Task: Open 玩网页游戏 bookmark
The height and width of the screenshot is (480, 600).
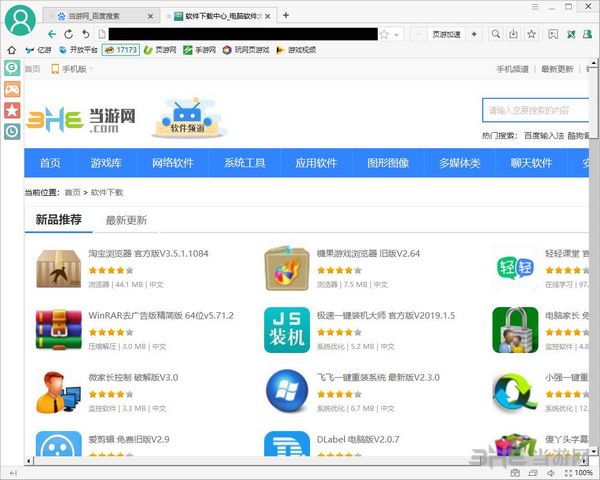Action: [246, 50]
